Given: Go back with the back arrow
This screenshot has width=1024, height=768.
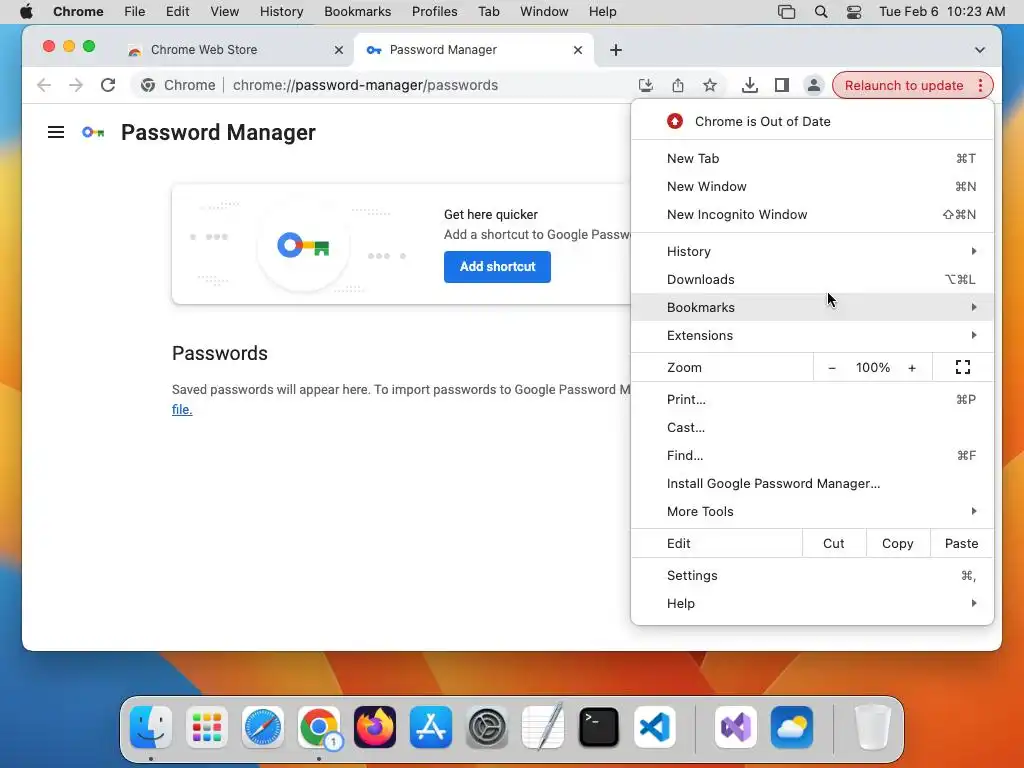Looking at the screenshot, I should click(44, 86).
